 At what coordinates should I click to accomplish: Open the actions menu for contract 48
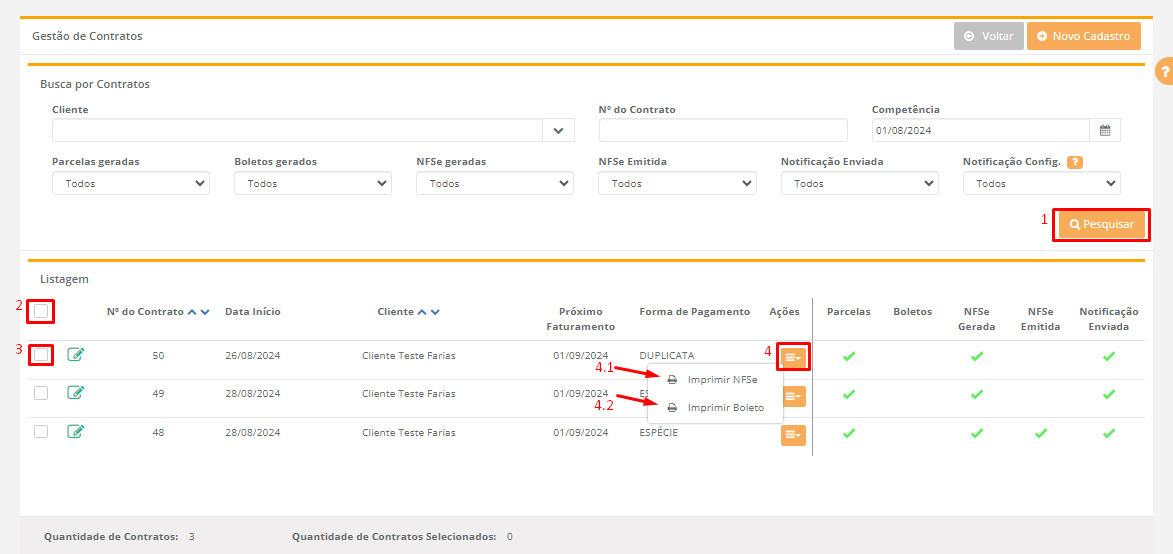(793, 435)
